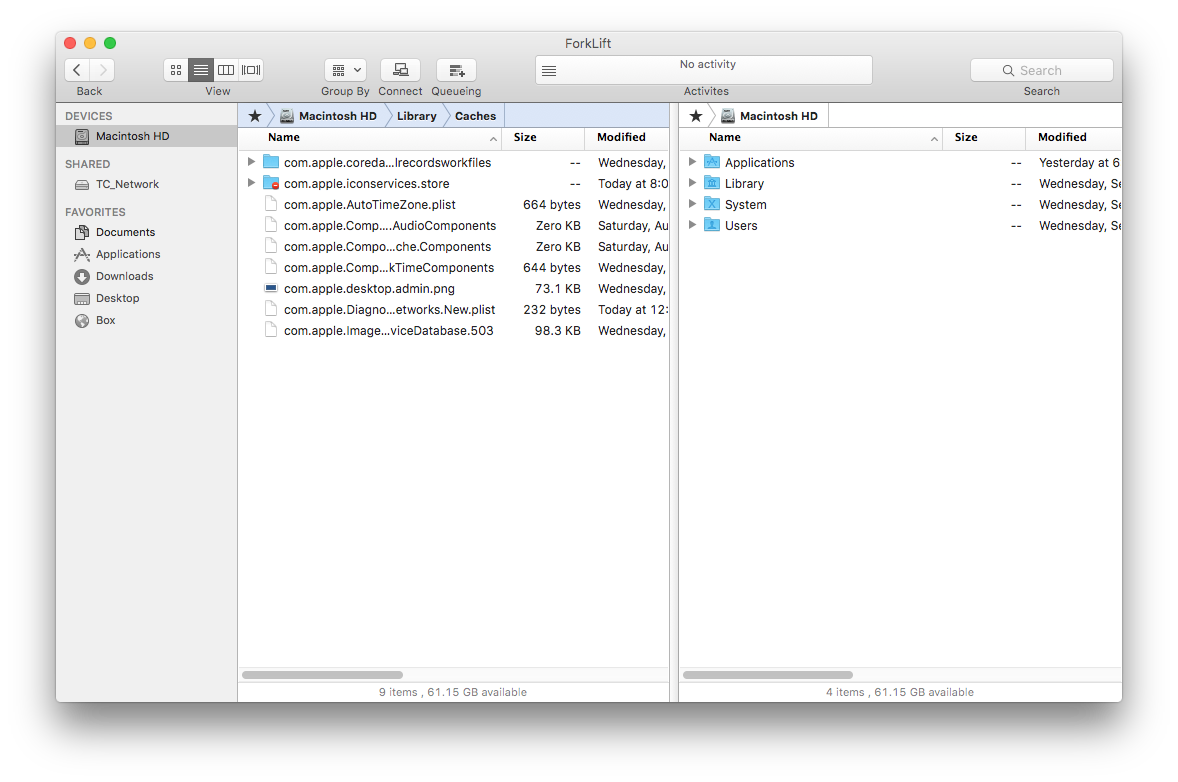Sort left pane by Modified column

tap(627, 137)
